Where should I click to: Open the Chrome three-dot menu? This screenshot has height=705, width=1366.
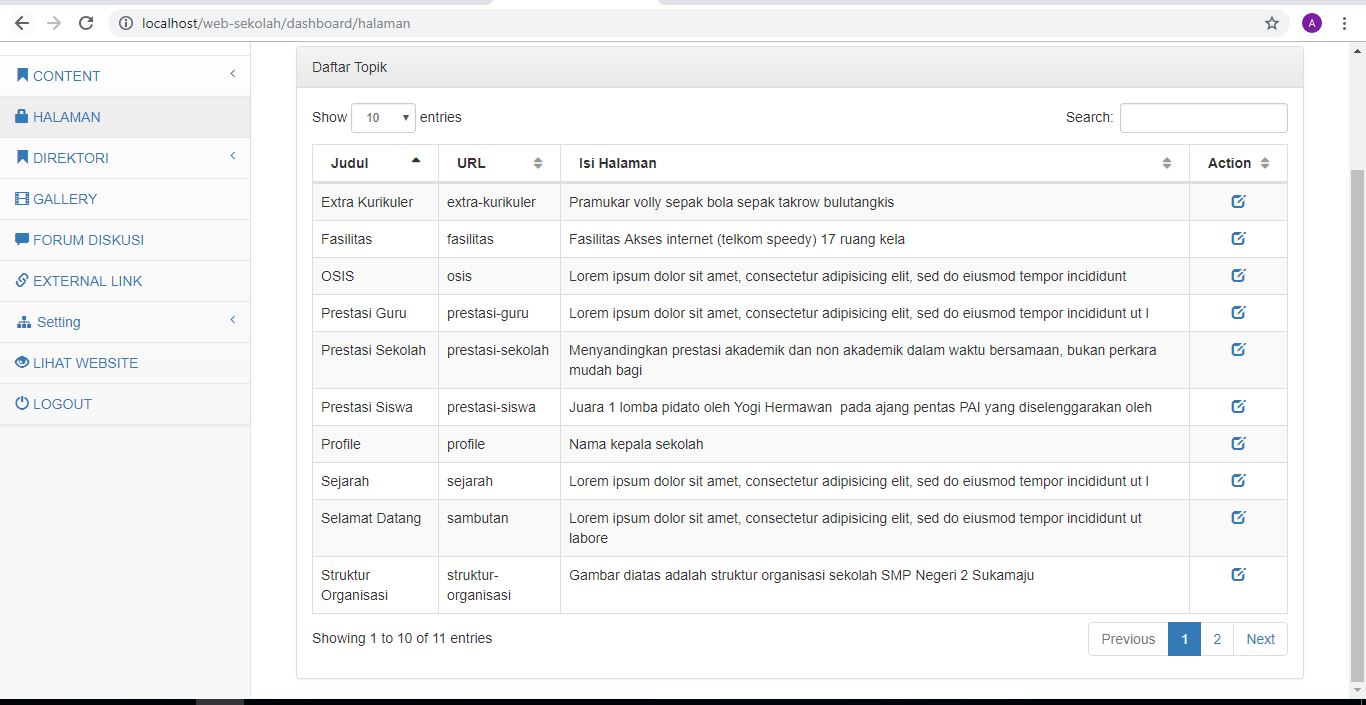coord(1345,23)
